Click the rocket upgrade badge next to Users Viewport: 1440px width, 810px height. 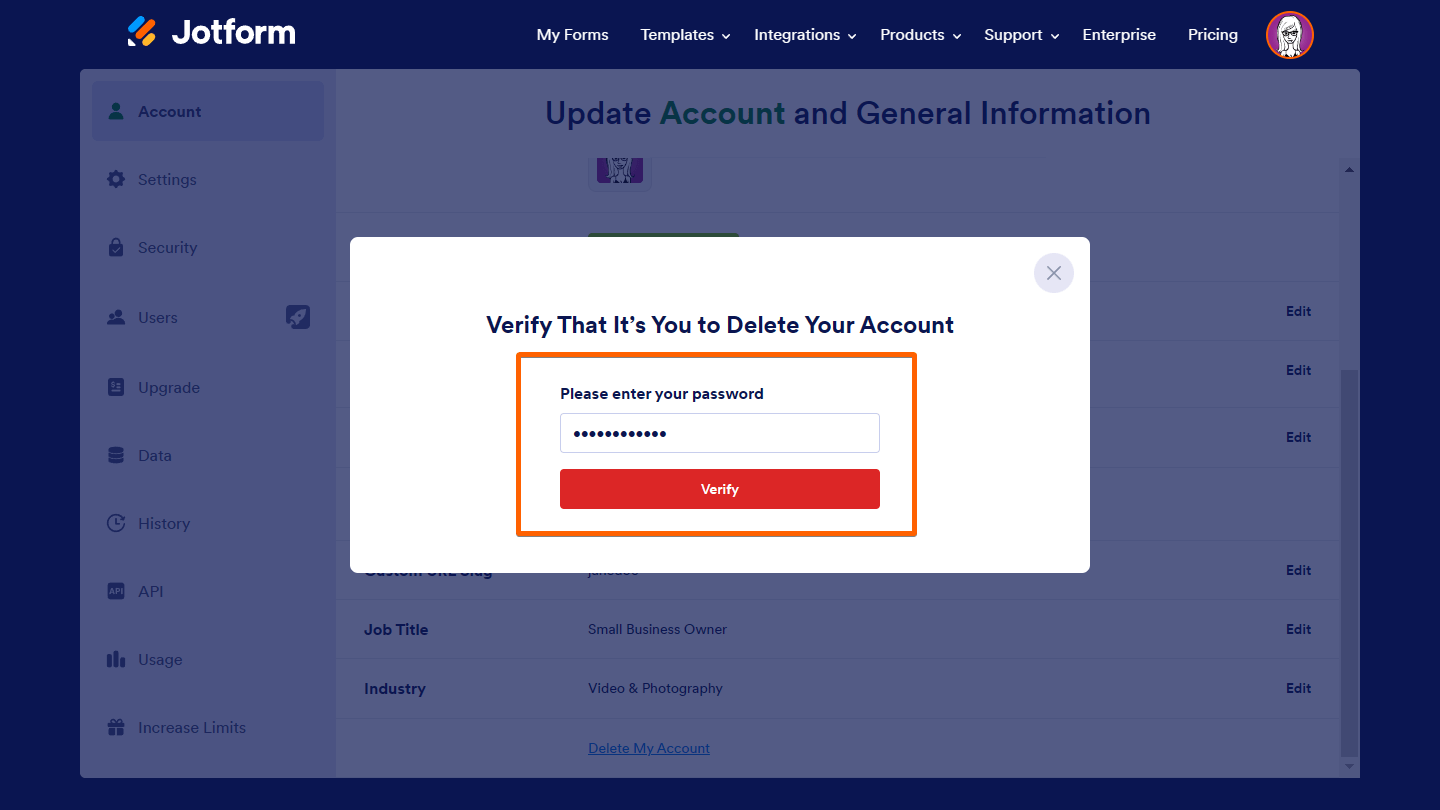298,317
